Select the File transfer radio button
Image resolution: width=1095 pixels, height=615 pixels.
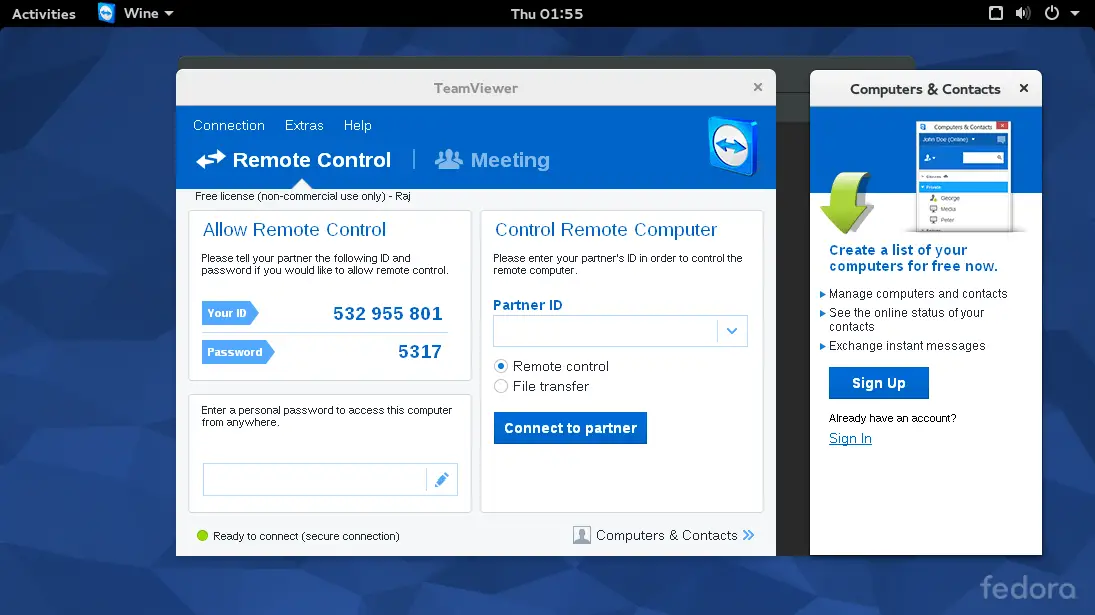(501, 386)
